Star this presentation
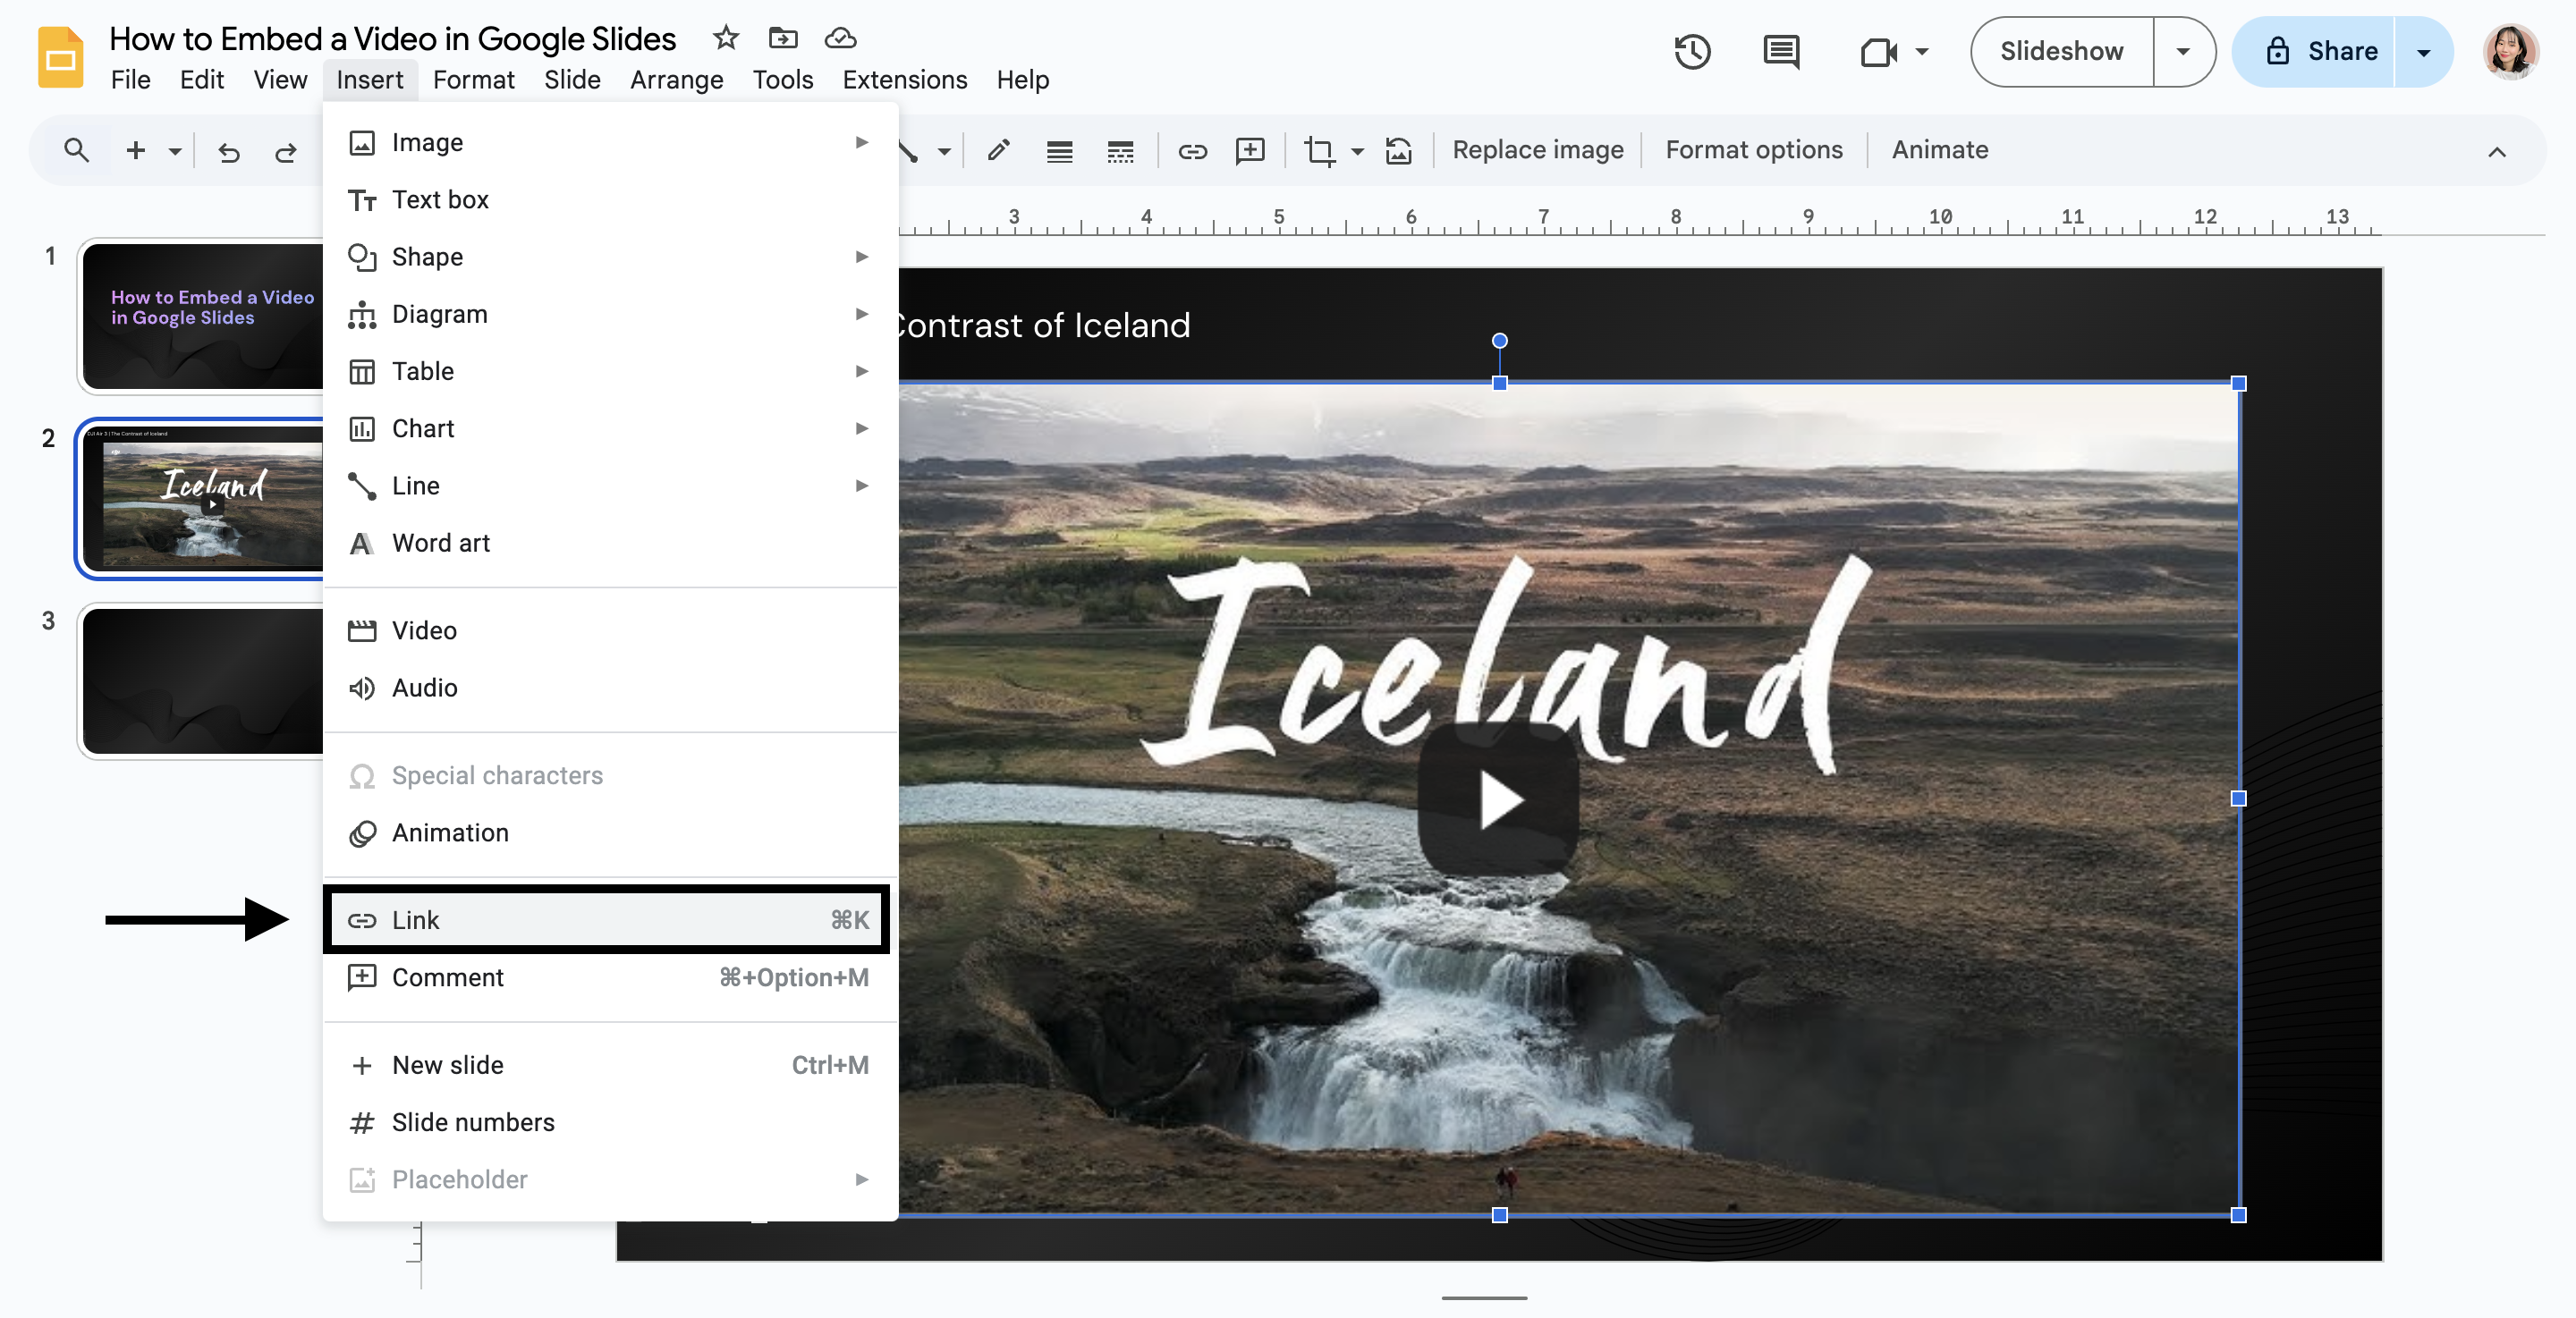2576x1318 pixels. 726,38
